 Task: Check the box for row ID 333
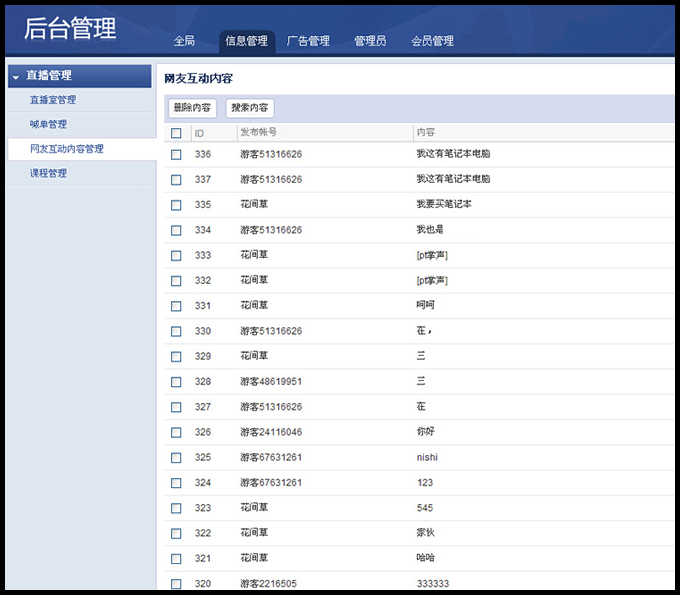(176, 255)
